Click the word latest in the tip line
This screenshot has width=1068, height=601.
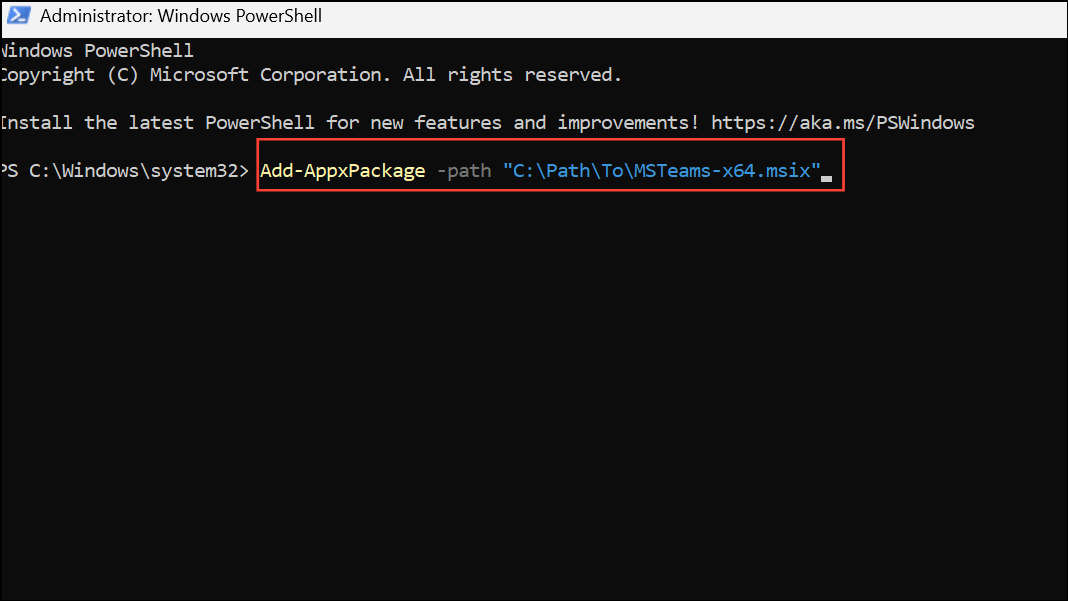tap(161, 123)
